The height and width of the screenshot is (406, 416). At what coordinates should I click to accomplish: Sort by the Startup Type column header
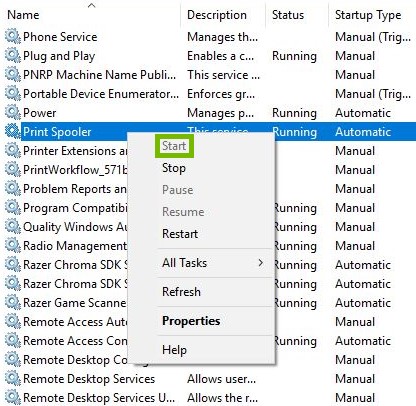[x=368, y=15]
